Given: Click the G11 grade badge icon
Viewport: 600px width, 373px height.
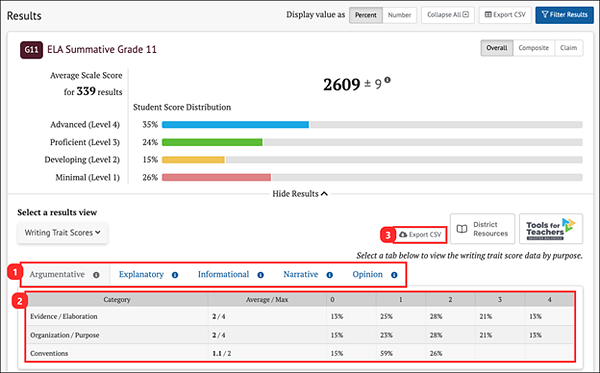Looking at the screenshot, I should coord(31,50).
